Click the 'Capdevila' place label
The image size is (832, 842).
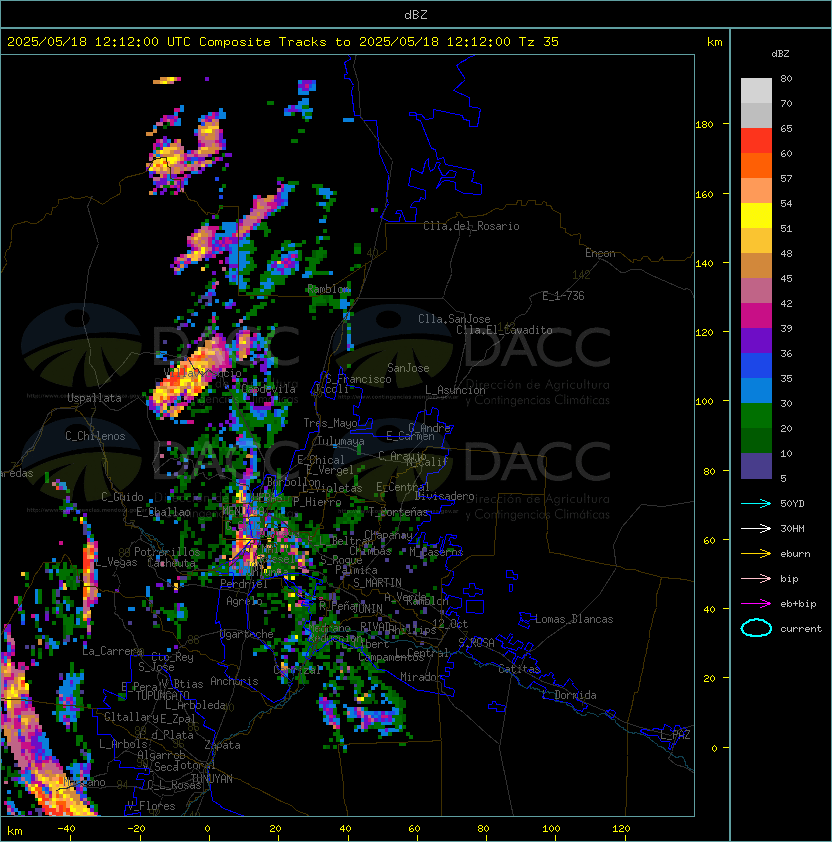[268, 389]
